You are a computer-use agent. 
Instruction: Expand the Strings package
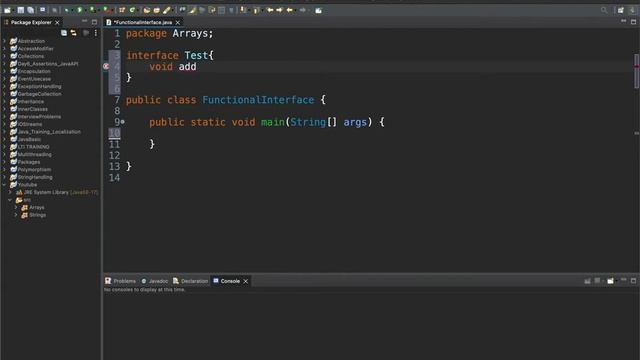pos(16,215)
